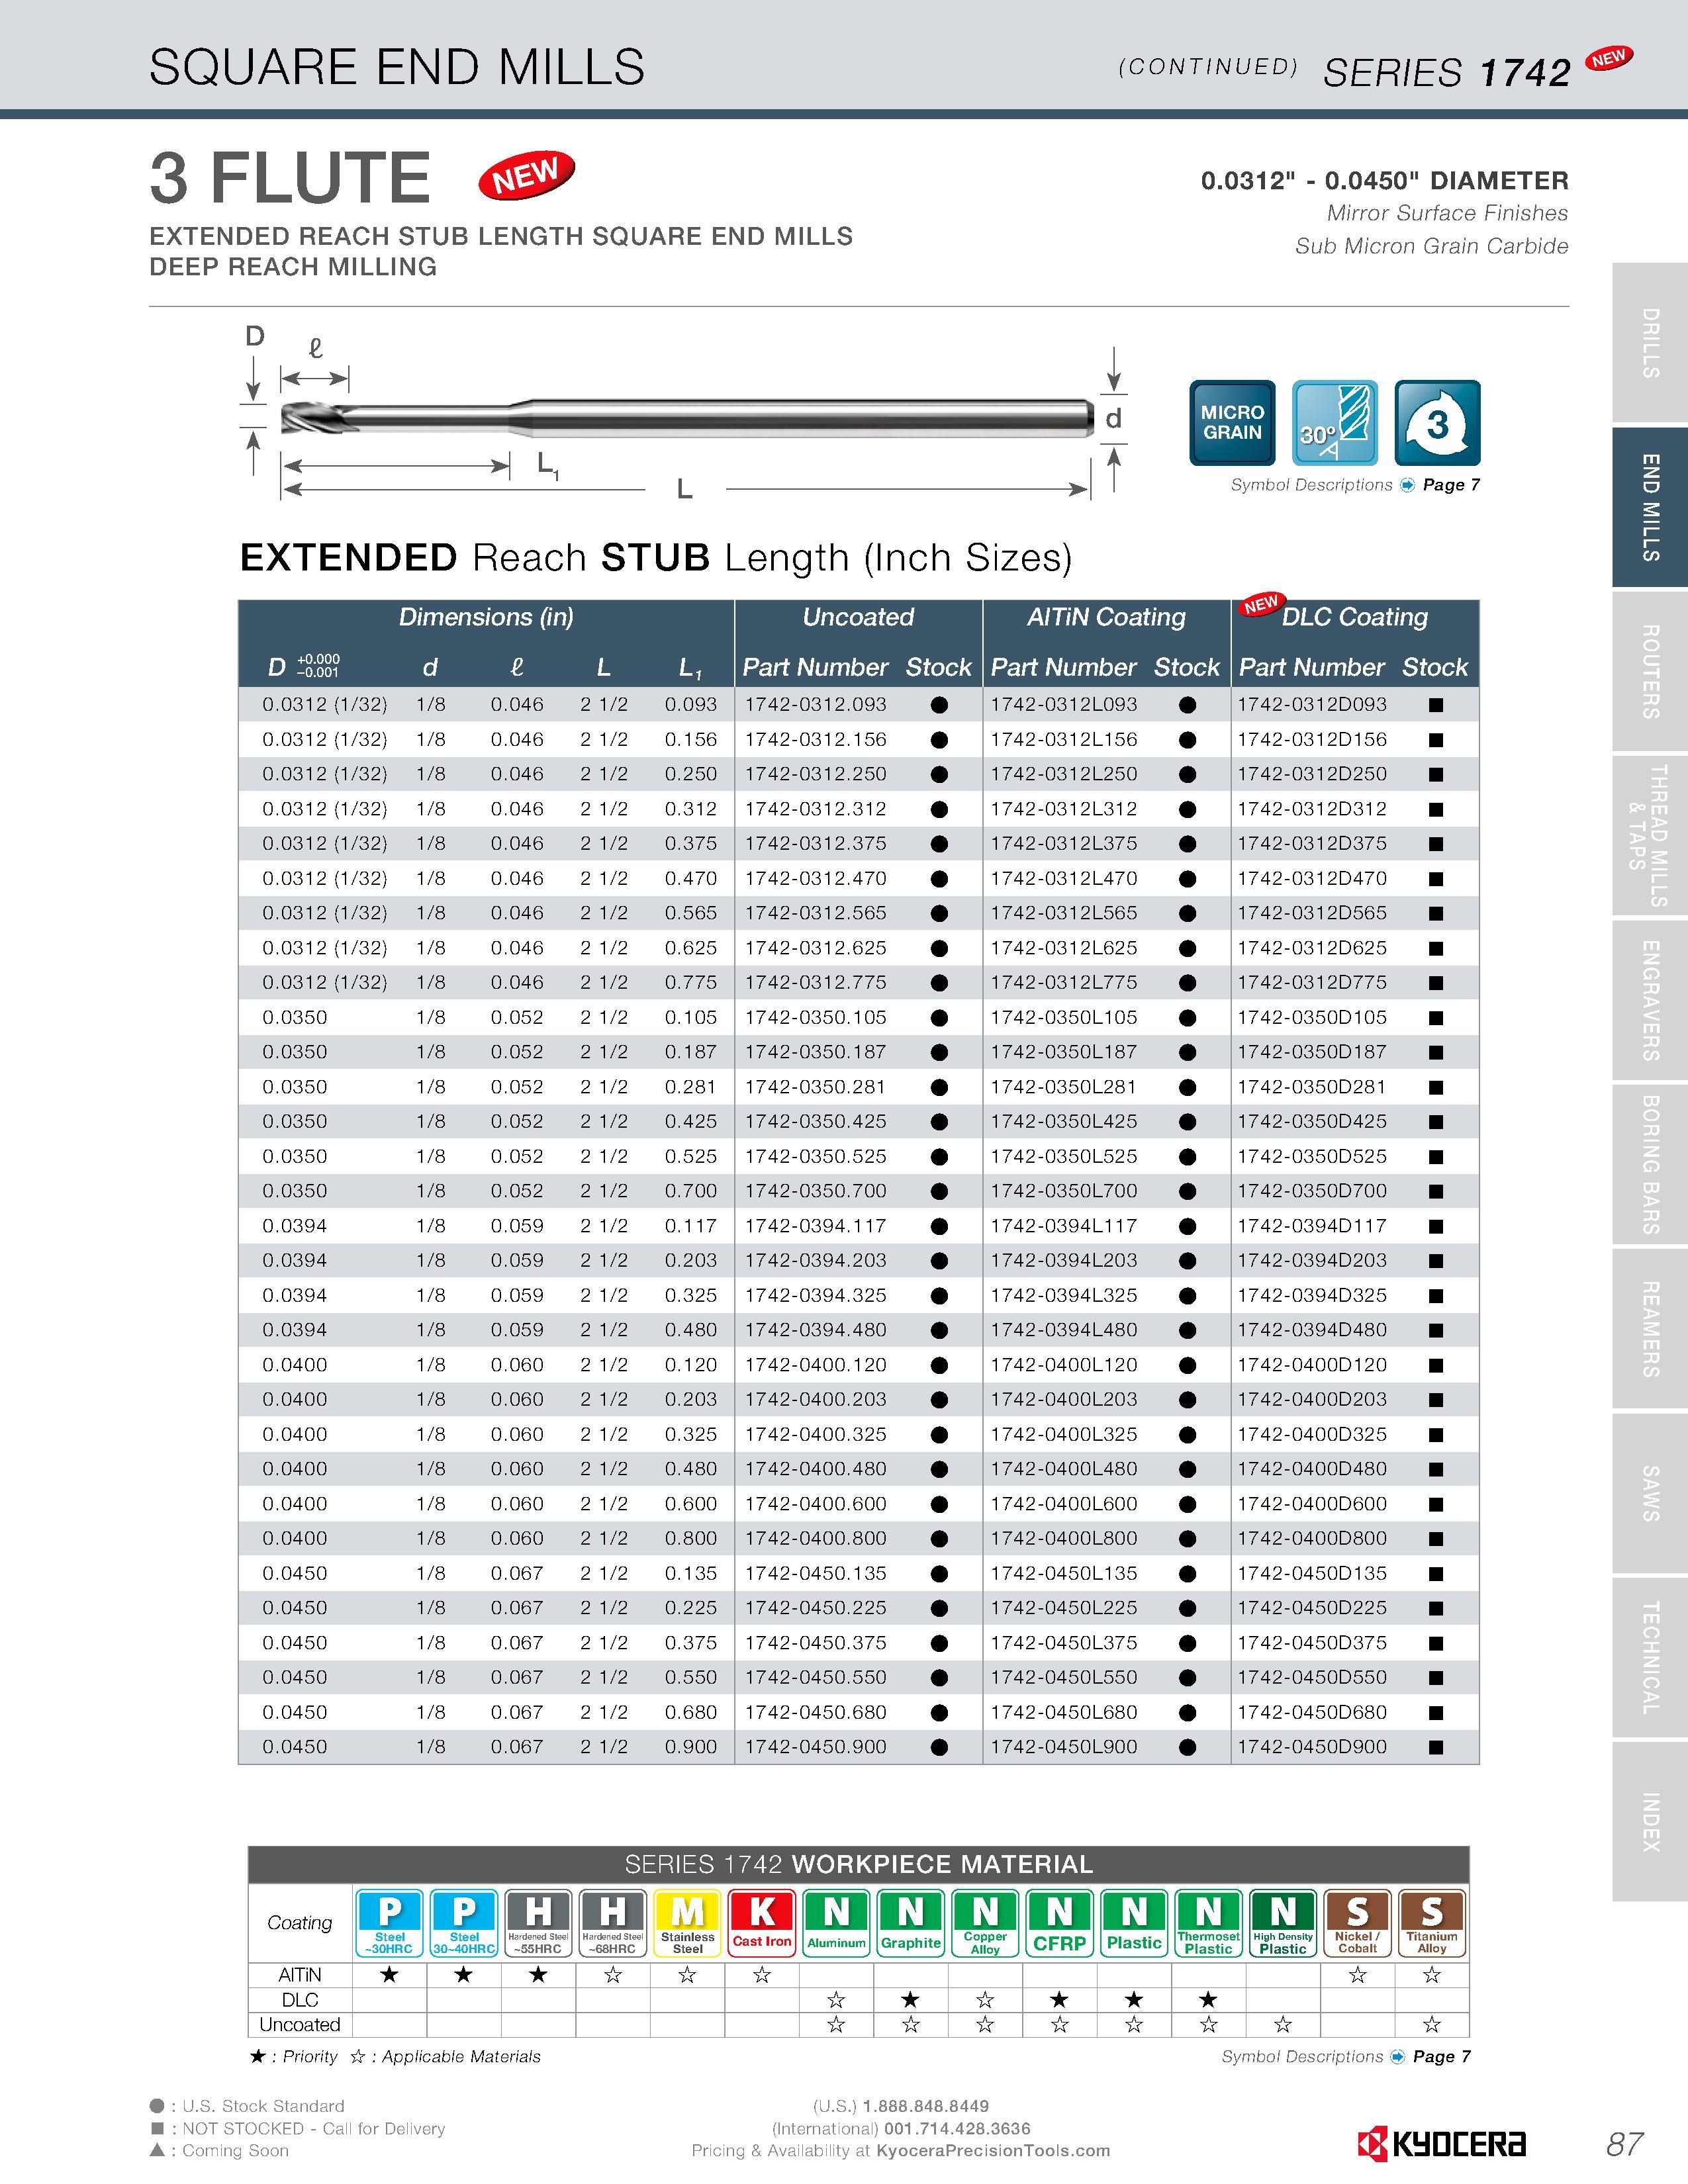
Task: Click the Copper Alloy N icon
Action: (x=985, y=1922)
